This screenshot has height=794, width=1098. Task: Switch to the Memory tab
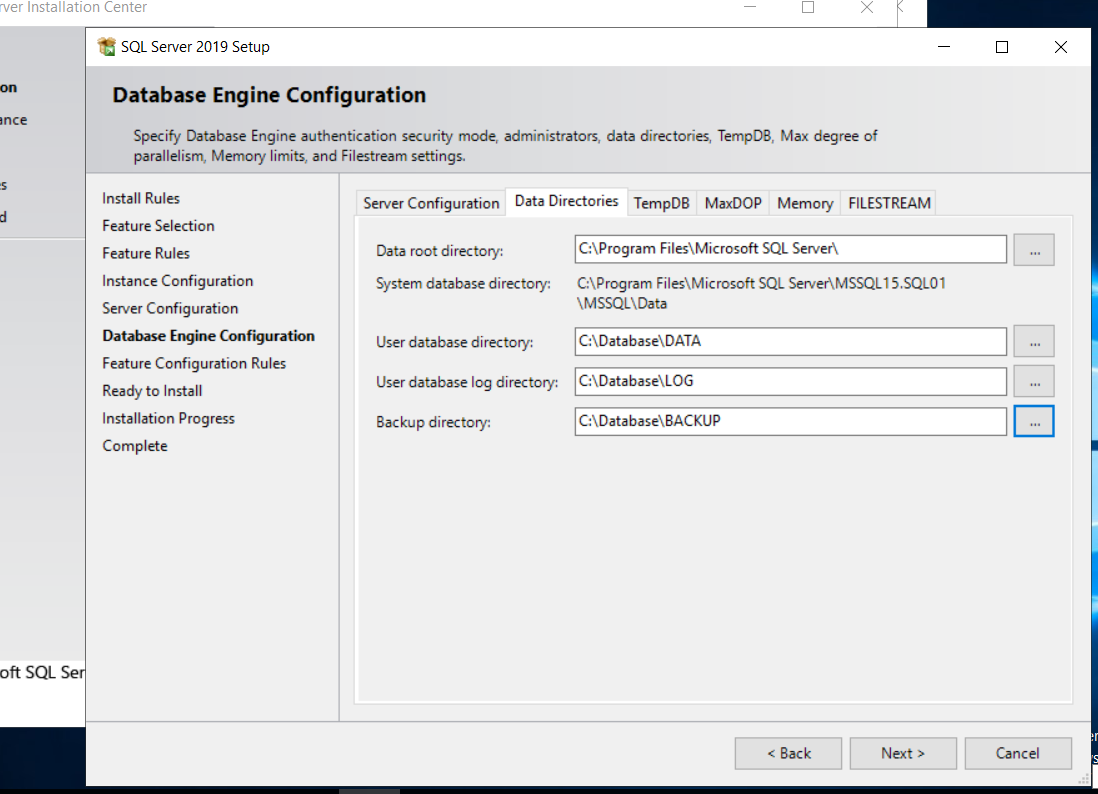pos(805,203)
